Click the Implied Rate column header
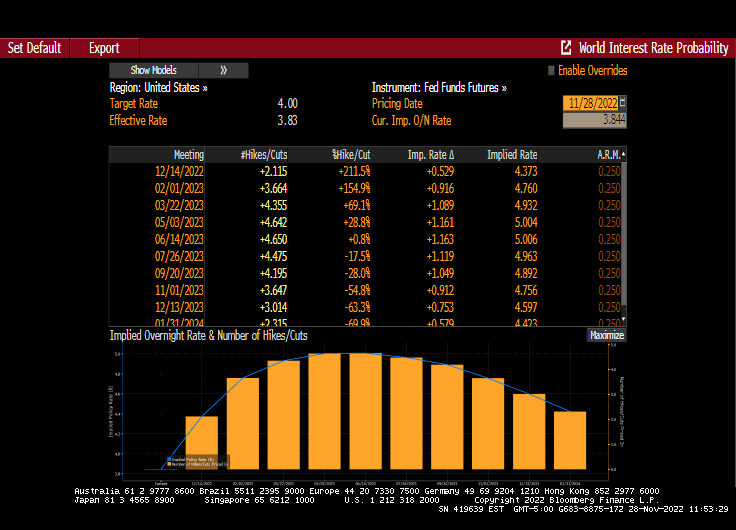 click(x=511, y=155)
